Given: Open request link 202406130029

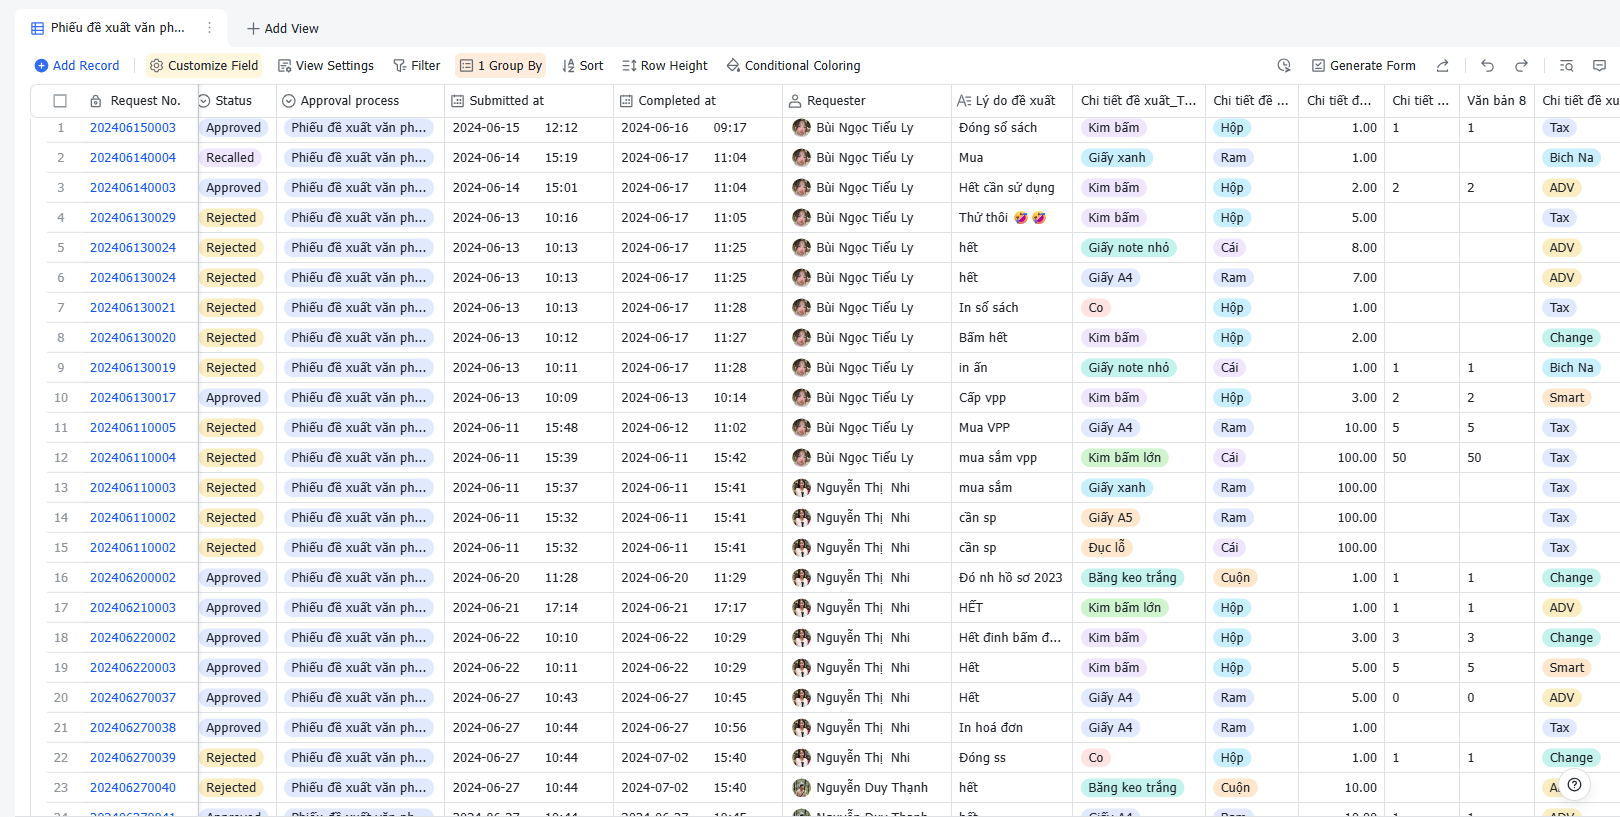Looking at the screenshot, I should click(133, 218).
